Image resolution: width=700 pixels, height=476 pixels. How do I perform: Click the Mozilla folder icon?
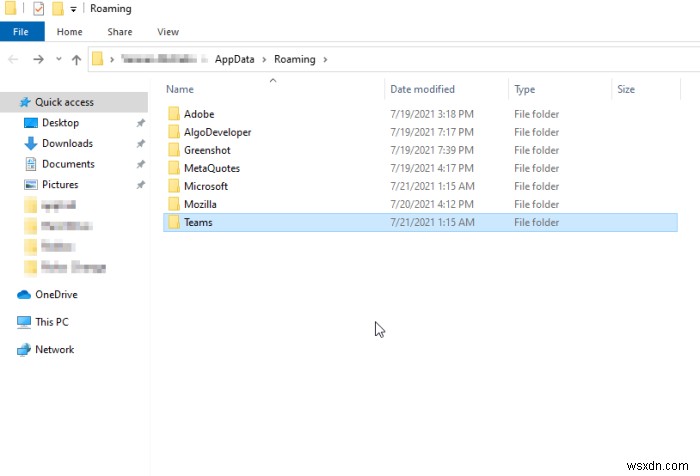tap(174, 204)
